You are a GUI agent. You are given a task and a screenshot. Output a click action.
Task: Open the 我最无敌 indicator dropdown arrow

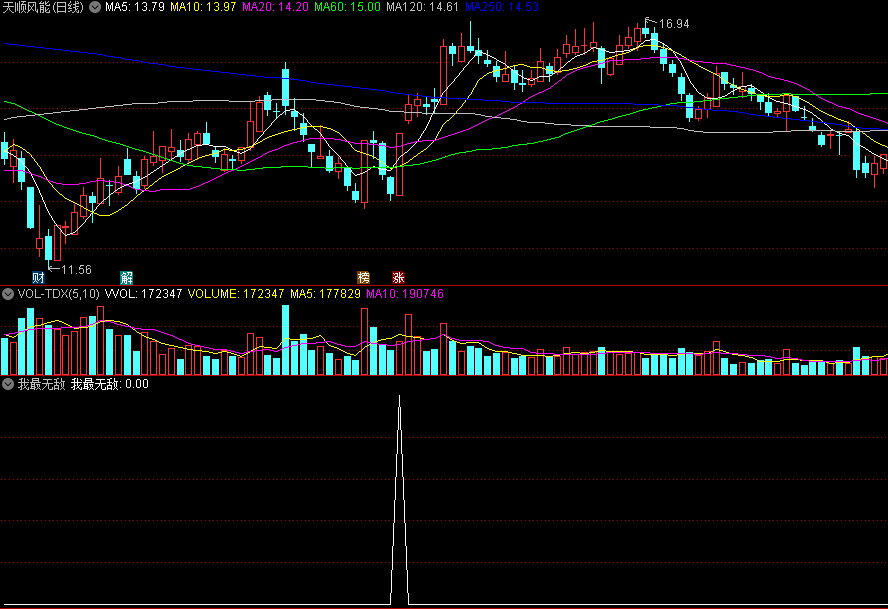[x=8, y=384]
